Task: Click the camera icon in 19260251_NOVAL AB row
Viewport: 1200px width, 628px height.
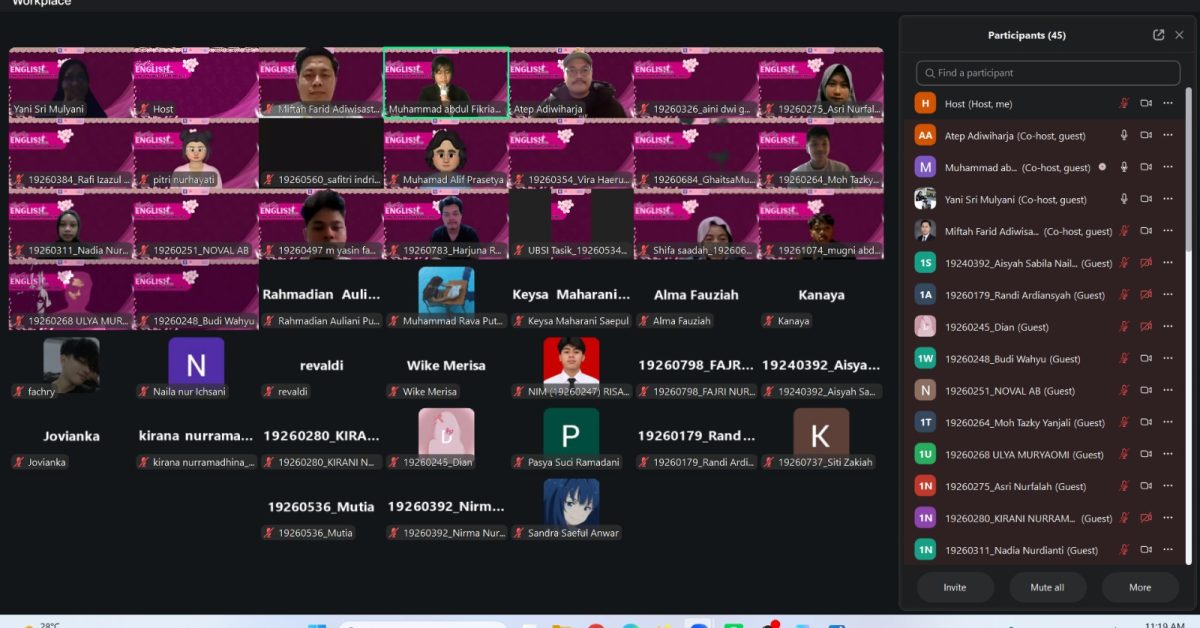Action: point(1146,391)
